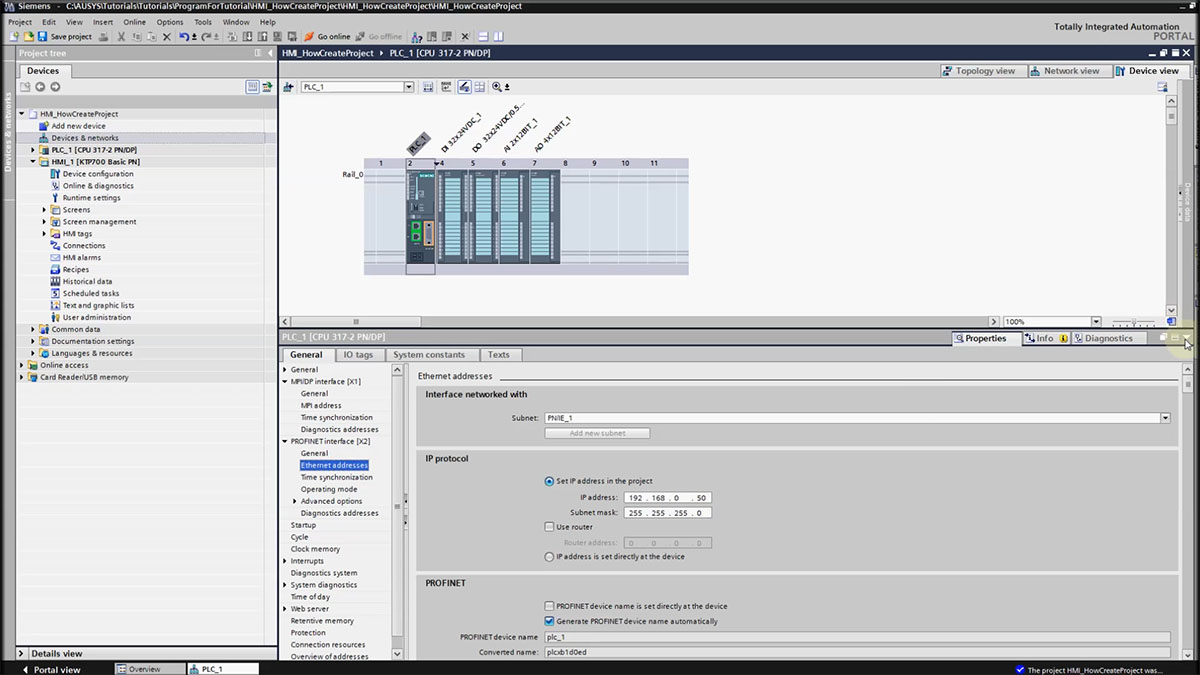Open the Subnet PN/IE_1 dropdown
Viewport: 1200px width, 675px height.
tap(1165, 418)
